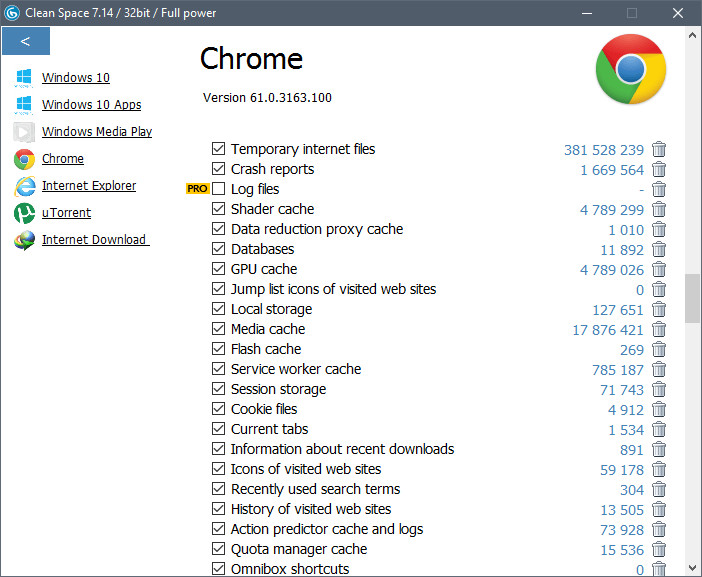The height and width of the screenshot is (577, 702).
Task: Delete Temporary internet files via trash icon
Action: click(659, 149)
